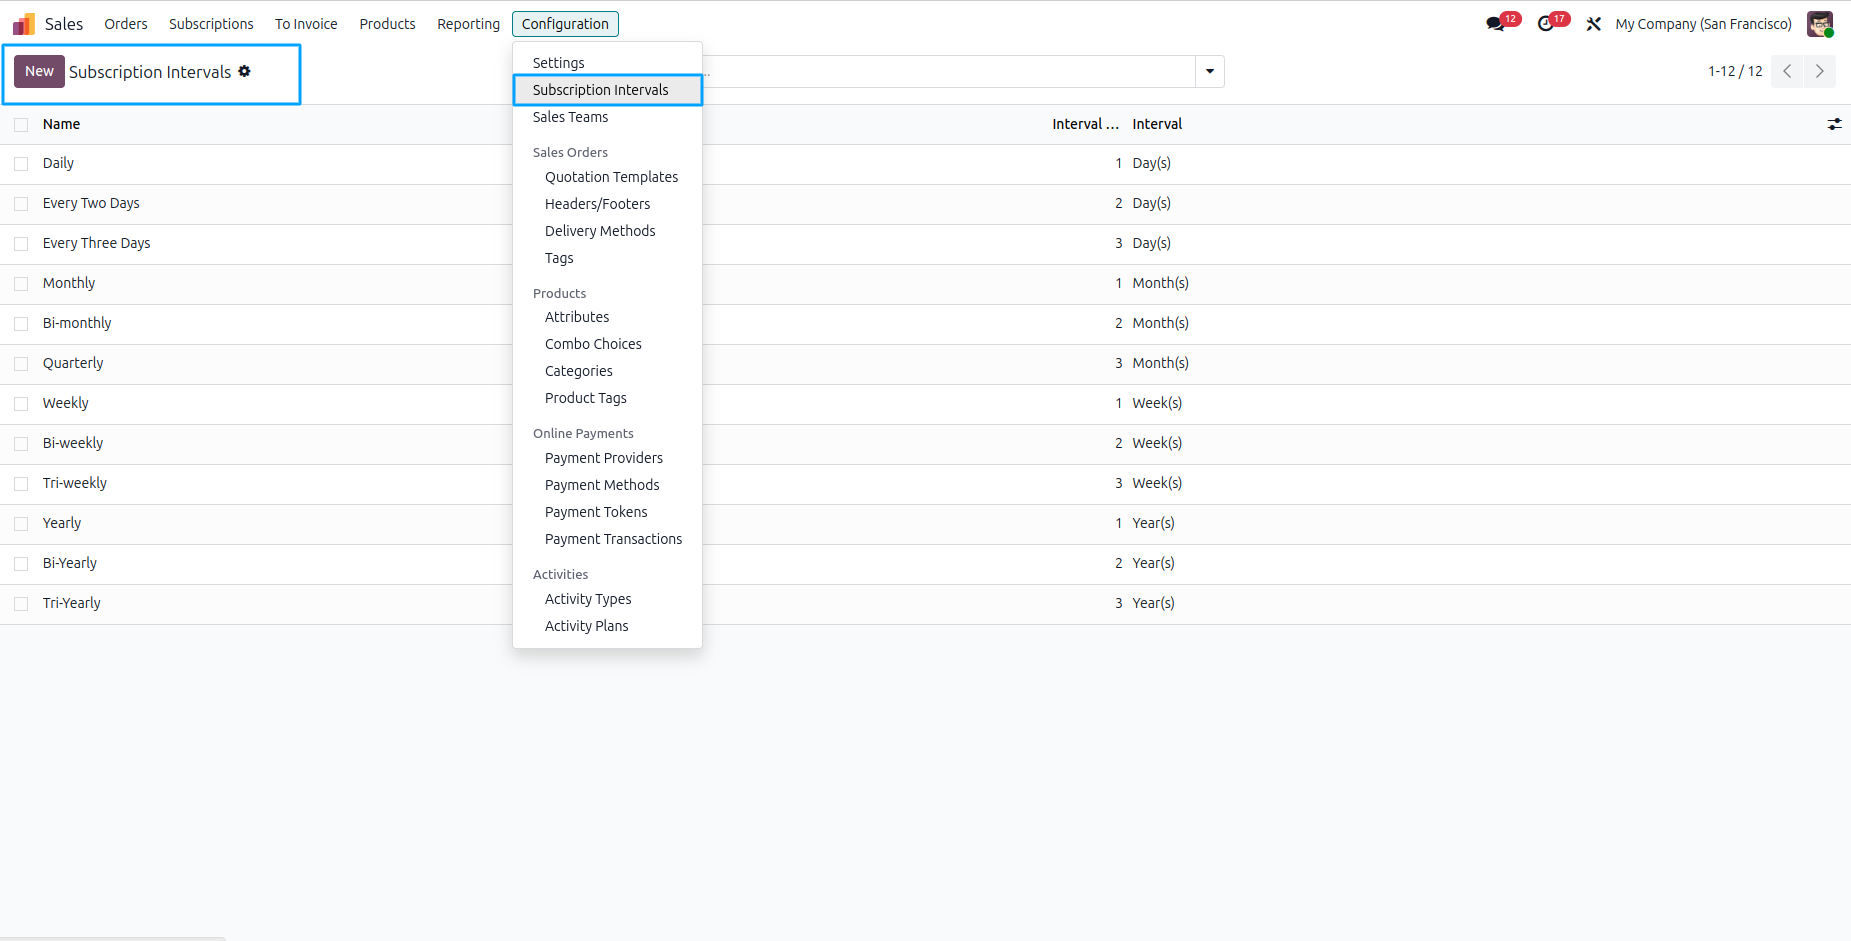Click the New button

39,71
